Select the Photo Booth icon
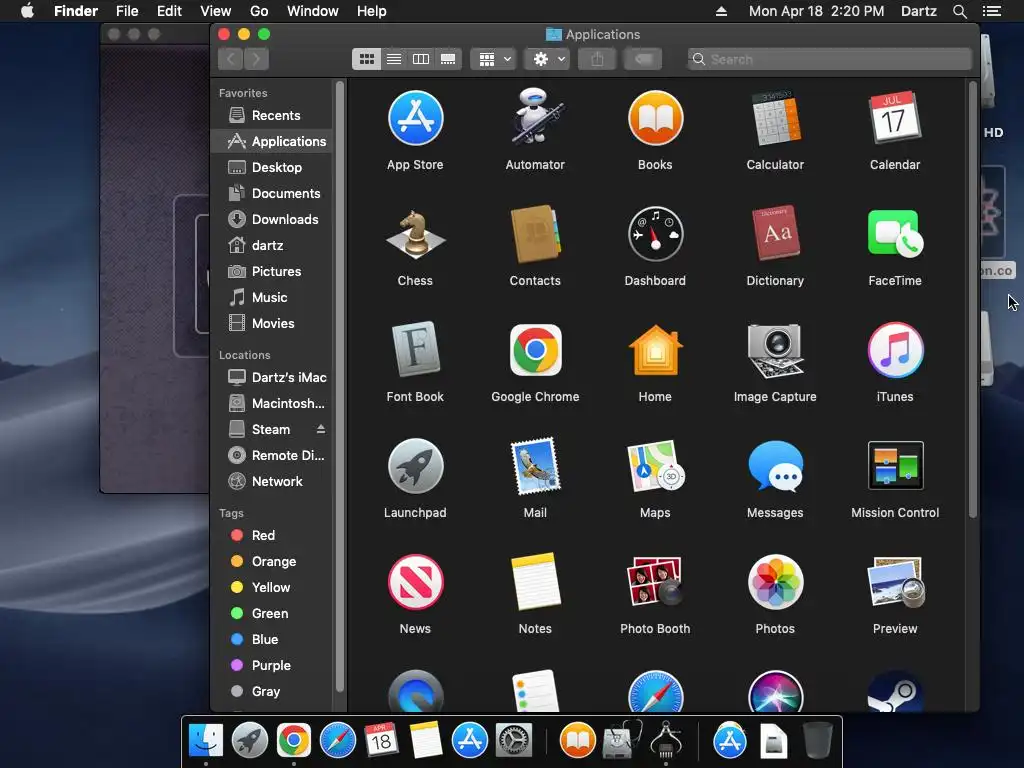The image size is (1024, 768). tap(655, 581)
